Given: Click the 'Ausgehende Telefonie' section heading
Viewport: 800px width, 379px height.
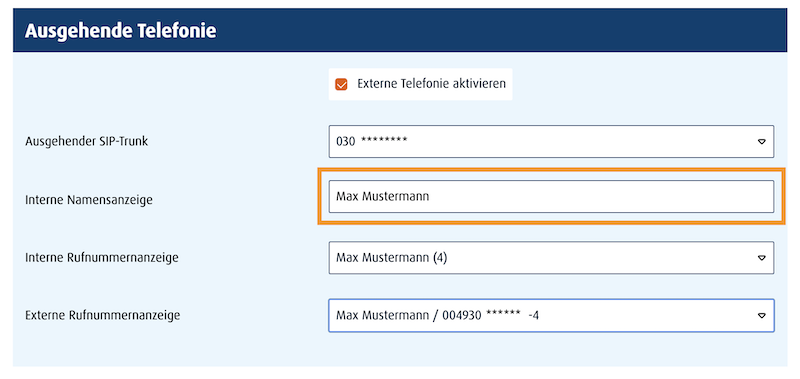Looking at the screenshot, I should point(120,31).
